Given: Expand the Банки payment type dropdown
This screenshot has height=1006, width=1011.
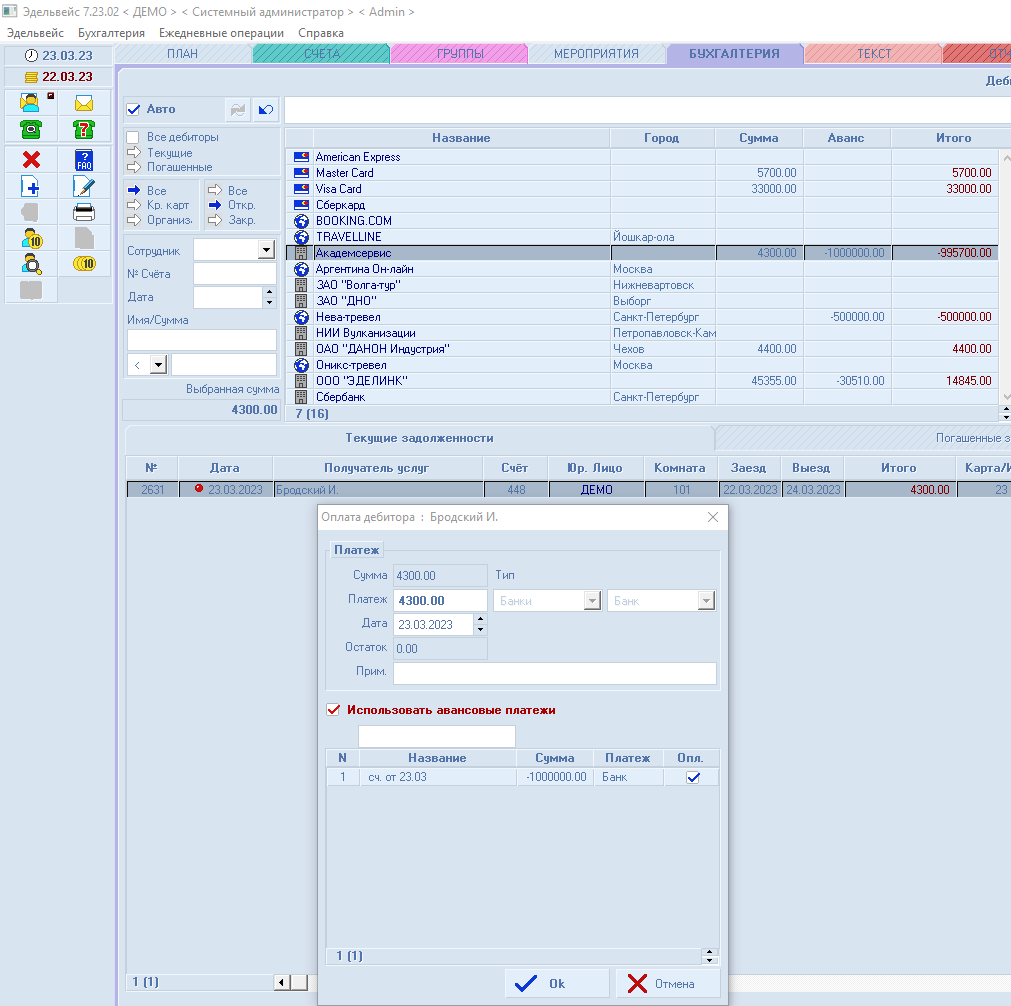Looking at the screenshot, I should pos(592,601).
